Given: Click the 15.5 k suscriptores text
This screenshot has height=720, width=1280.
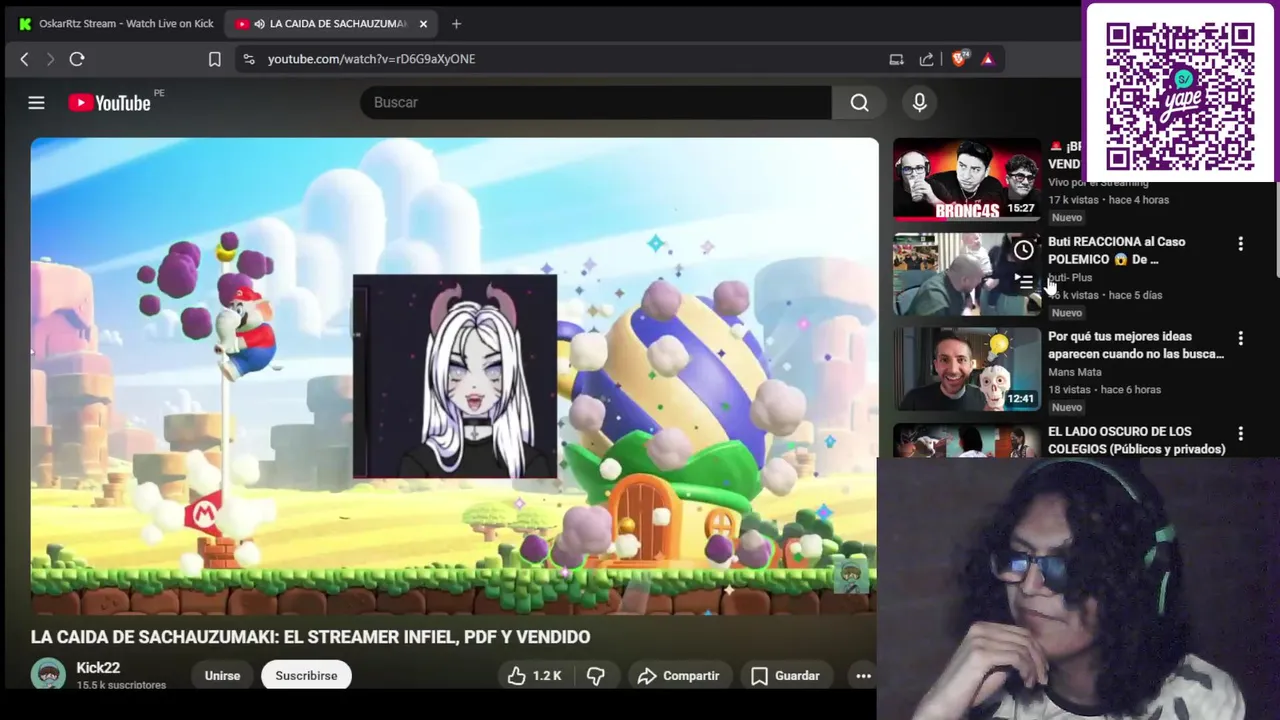Looking at the screenshot, I should click(121, 685).
